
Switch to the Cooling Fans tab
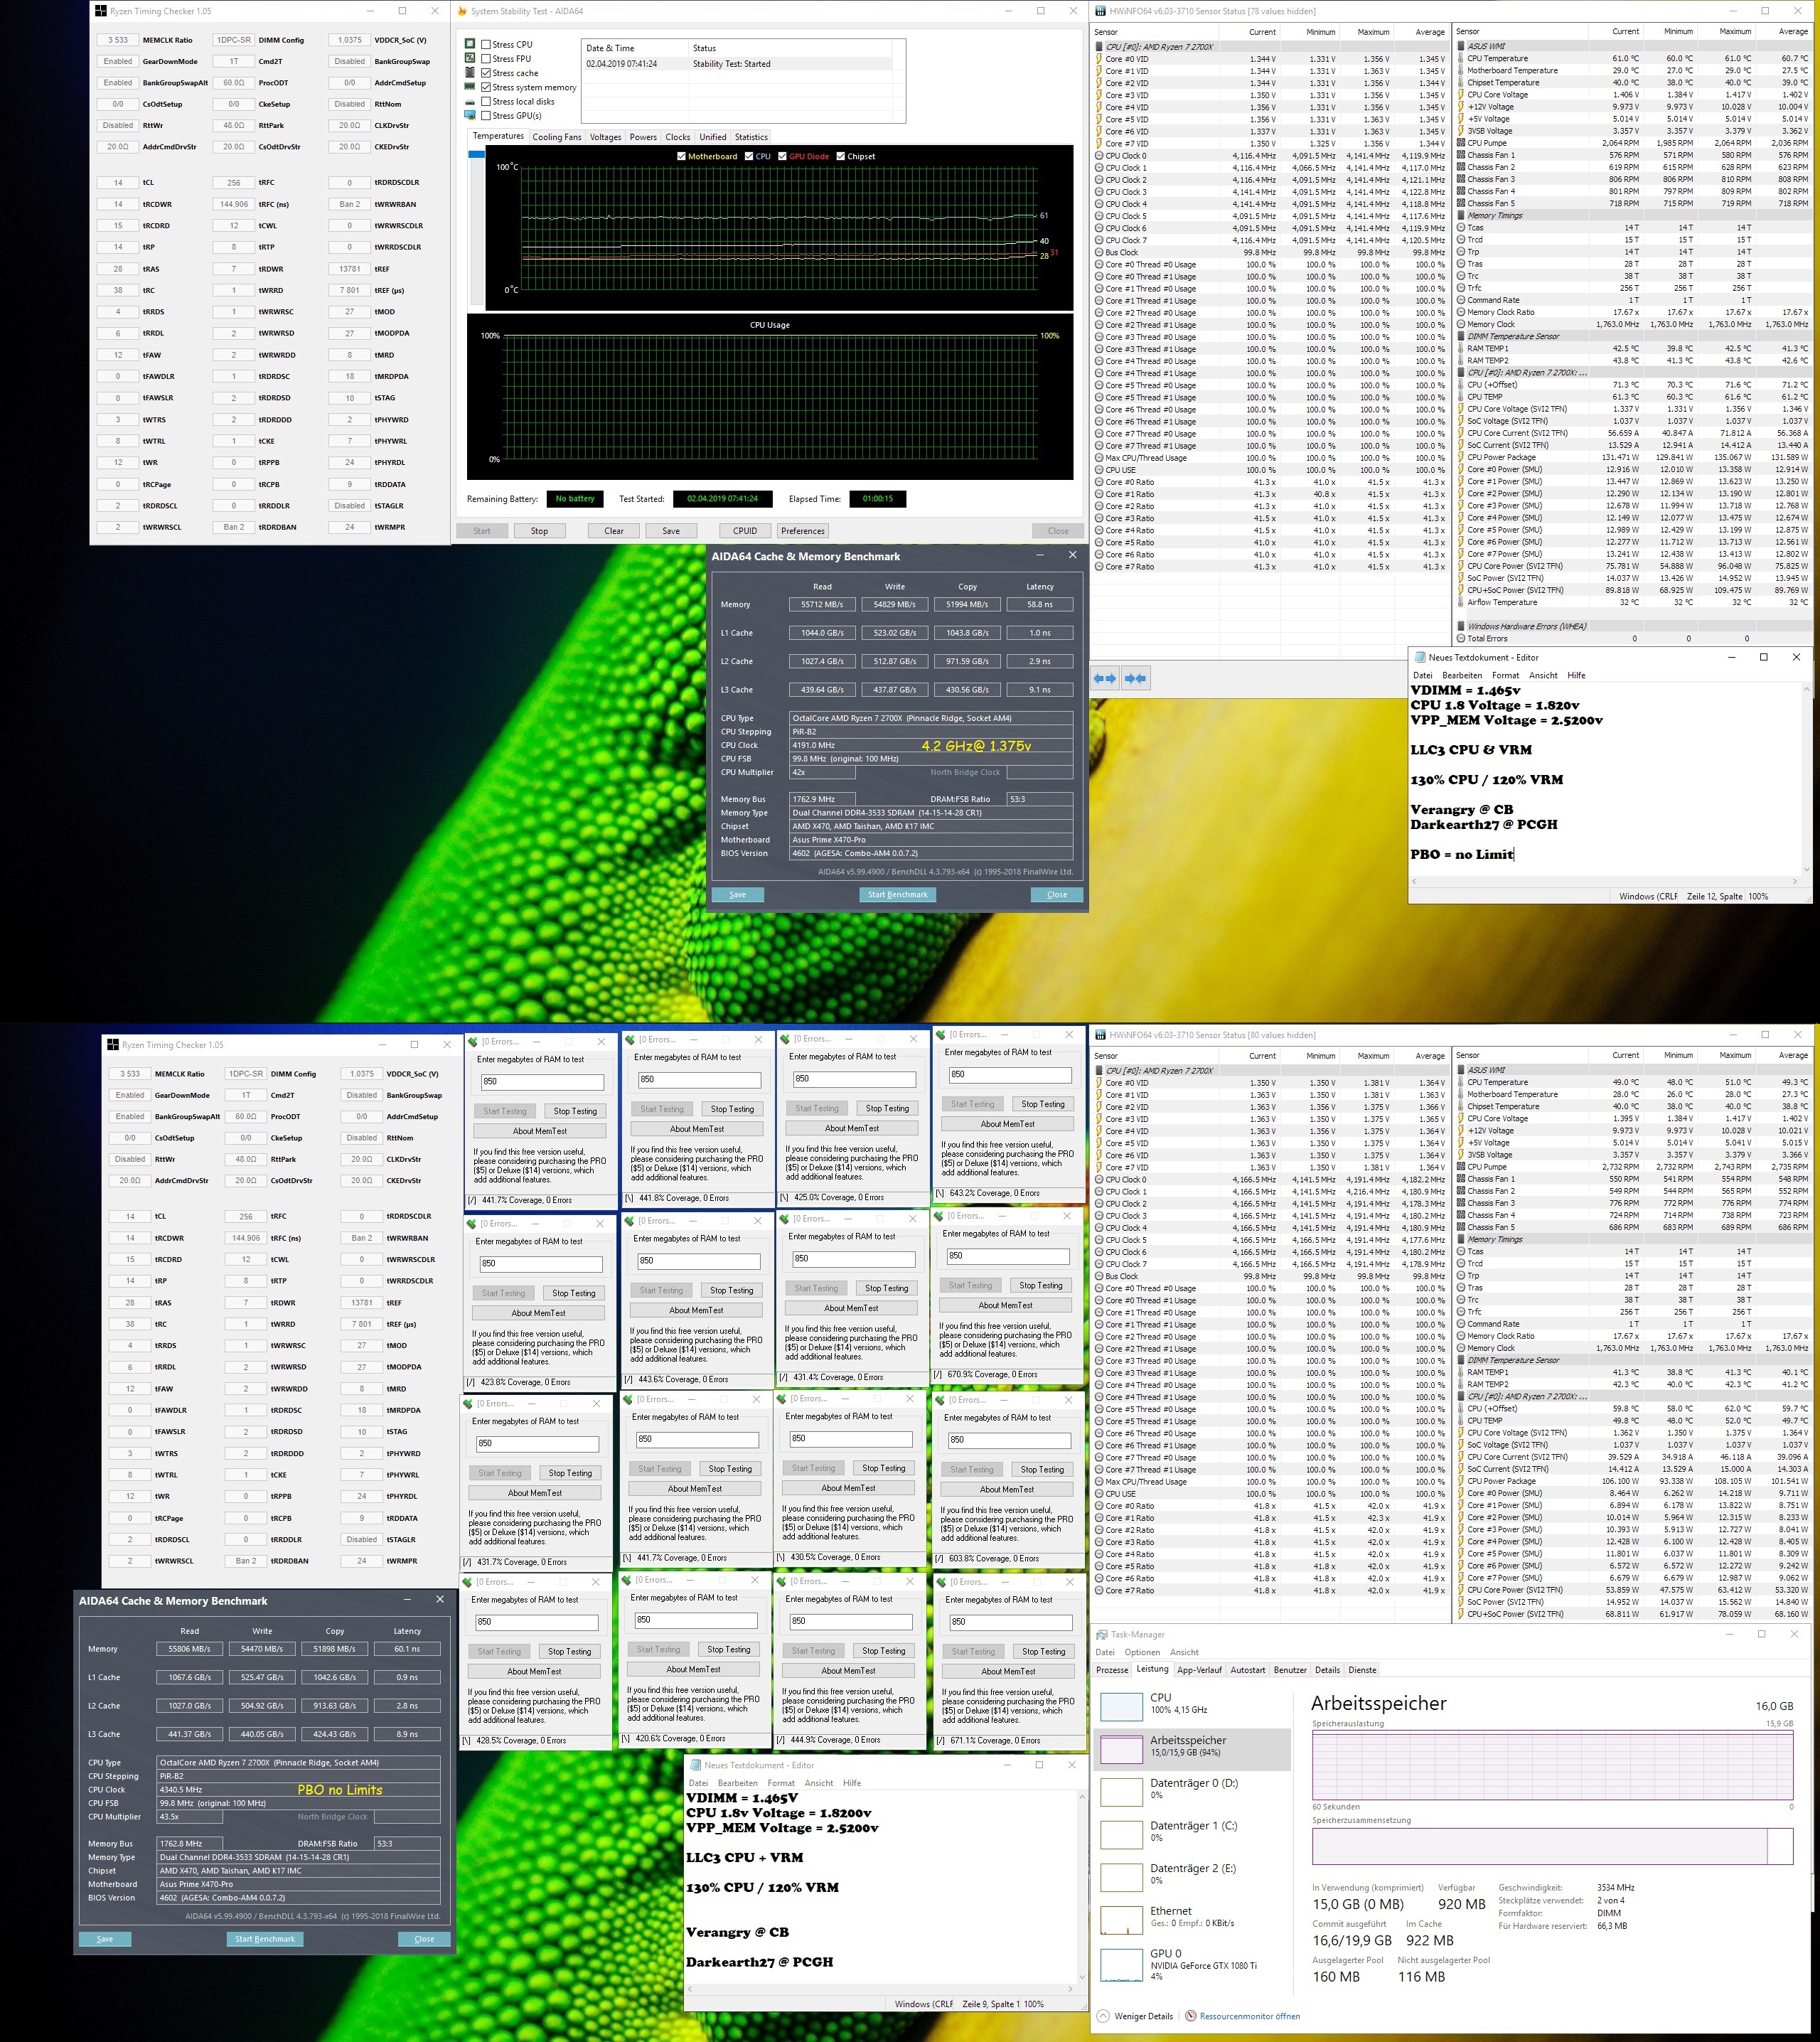[x=556, y=137]
